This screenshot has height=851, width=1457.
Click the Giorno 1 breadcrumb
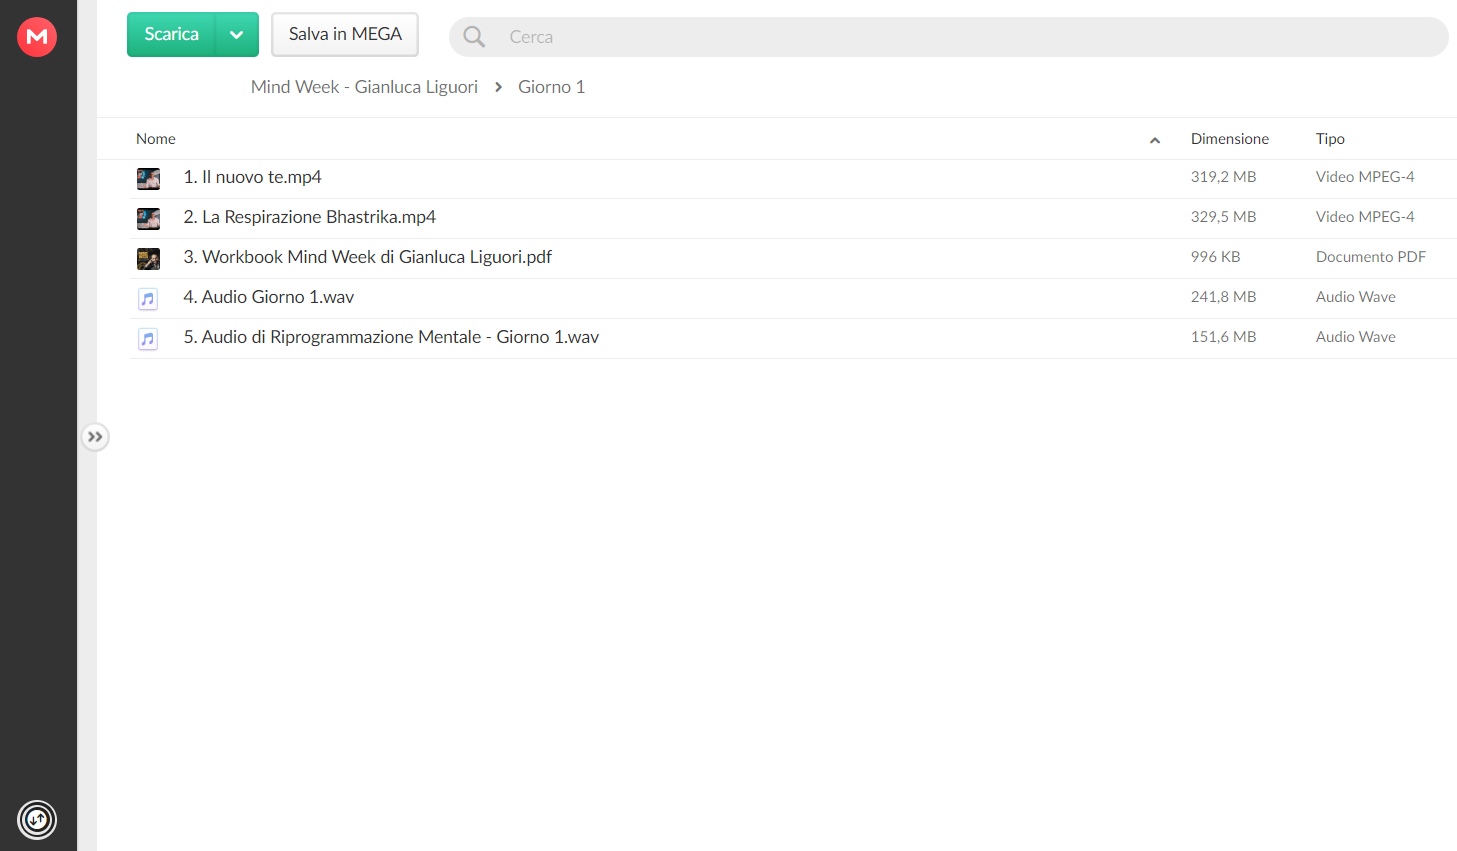pos(551,87)
